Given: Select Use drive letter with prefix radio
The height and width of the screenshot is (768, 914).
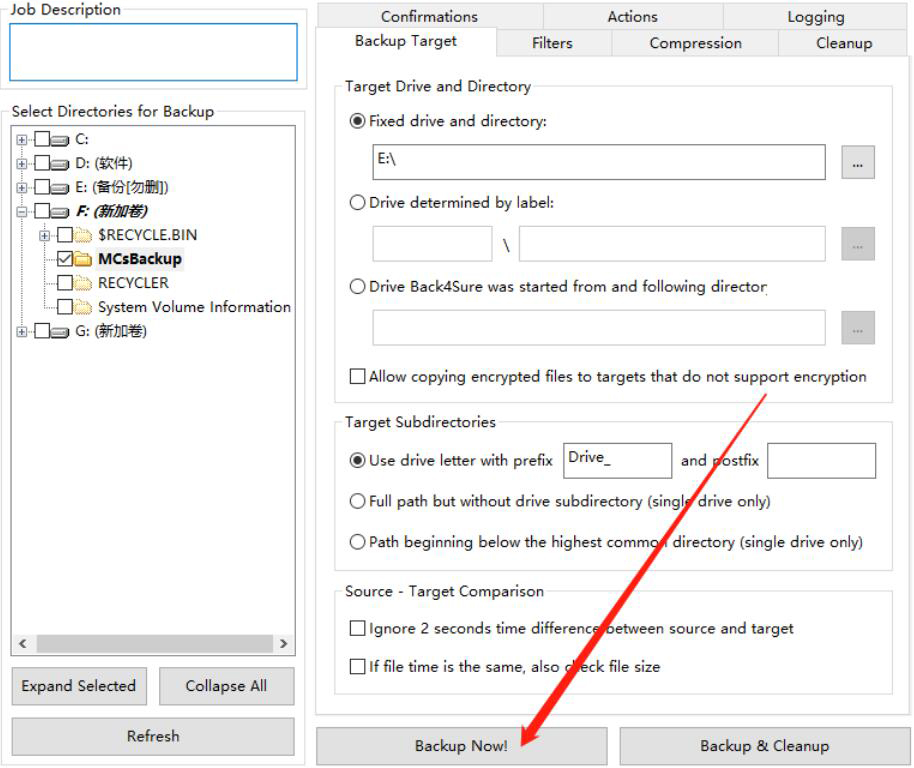Looking at the screenshot, I should [x=357, y=460].
